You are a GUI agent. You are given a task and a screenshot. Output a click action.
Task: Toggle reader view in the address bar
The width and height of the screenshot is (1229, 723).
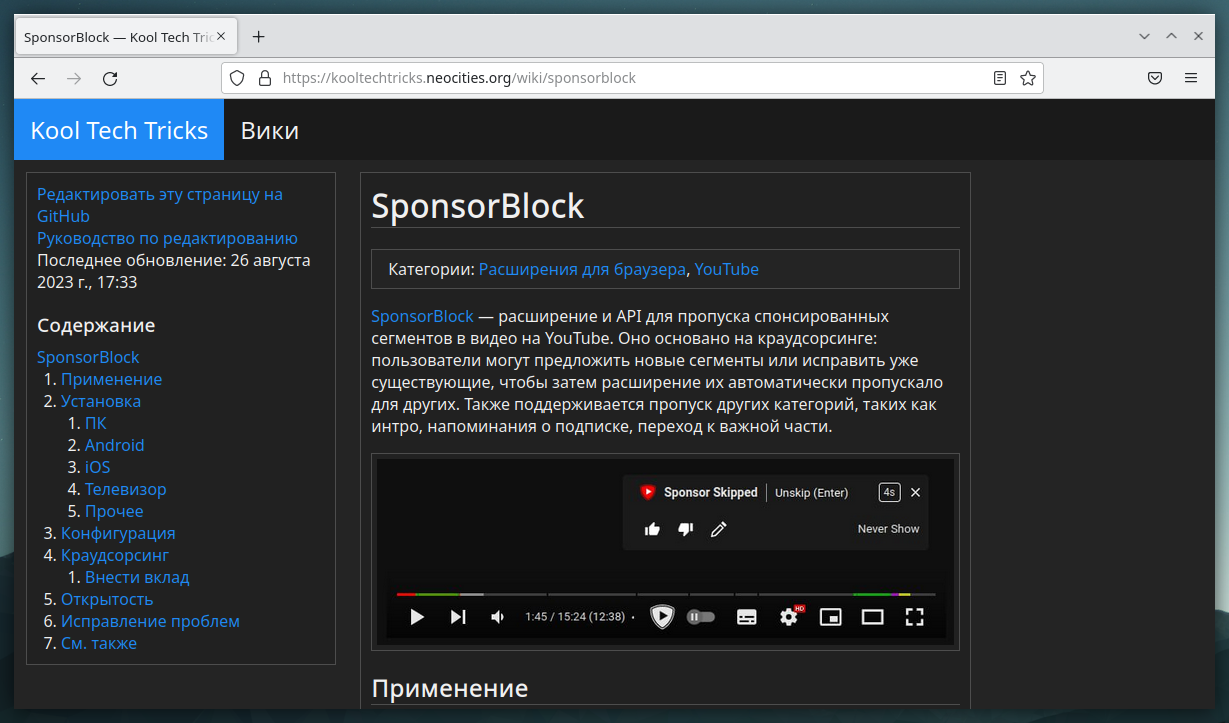[x=1000, y=78]
